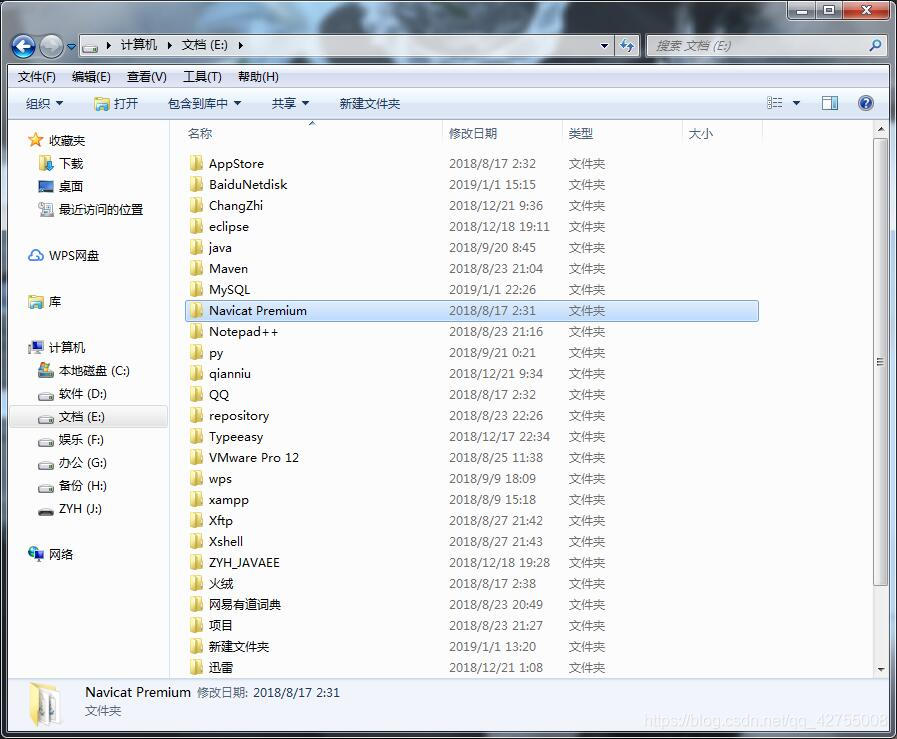
Task: Select the repository folder icon
Action: 196,415
